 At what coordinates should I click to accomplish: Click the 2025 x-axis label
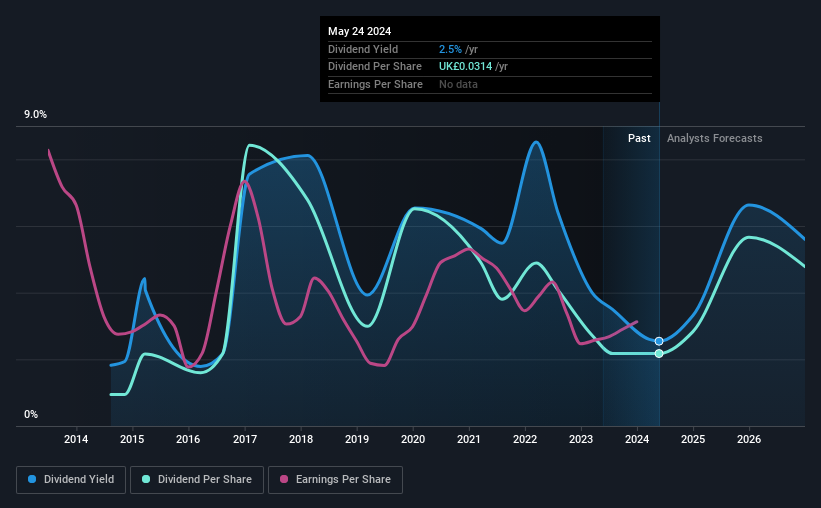693,439
